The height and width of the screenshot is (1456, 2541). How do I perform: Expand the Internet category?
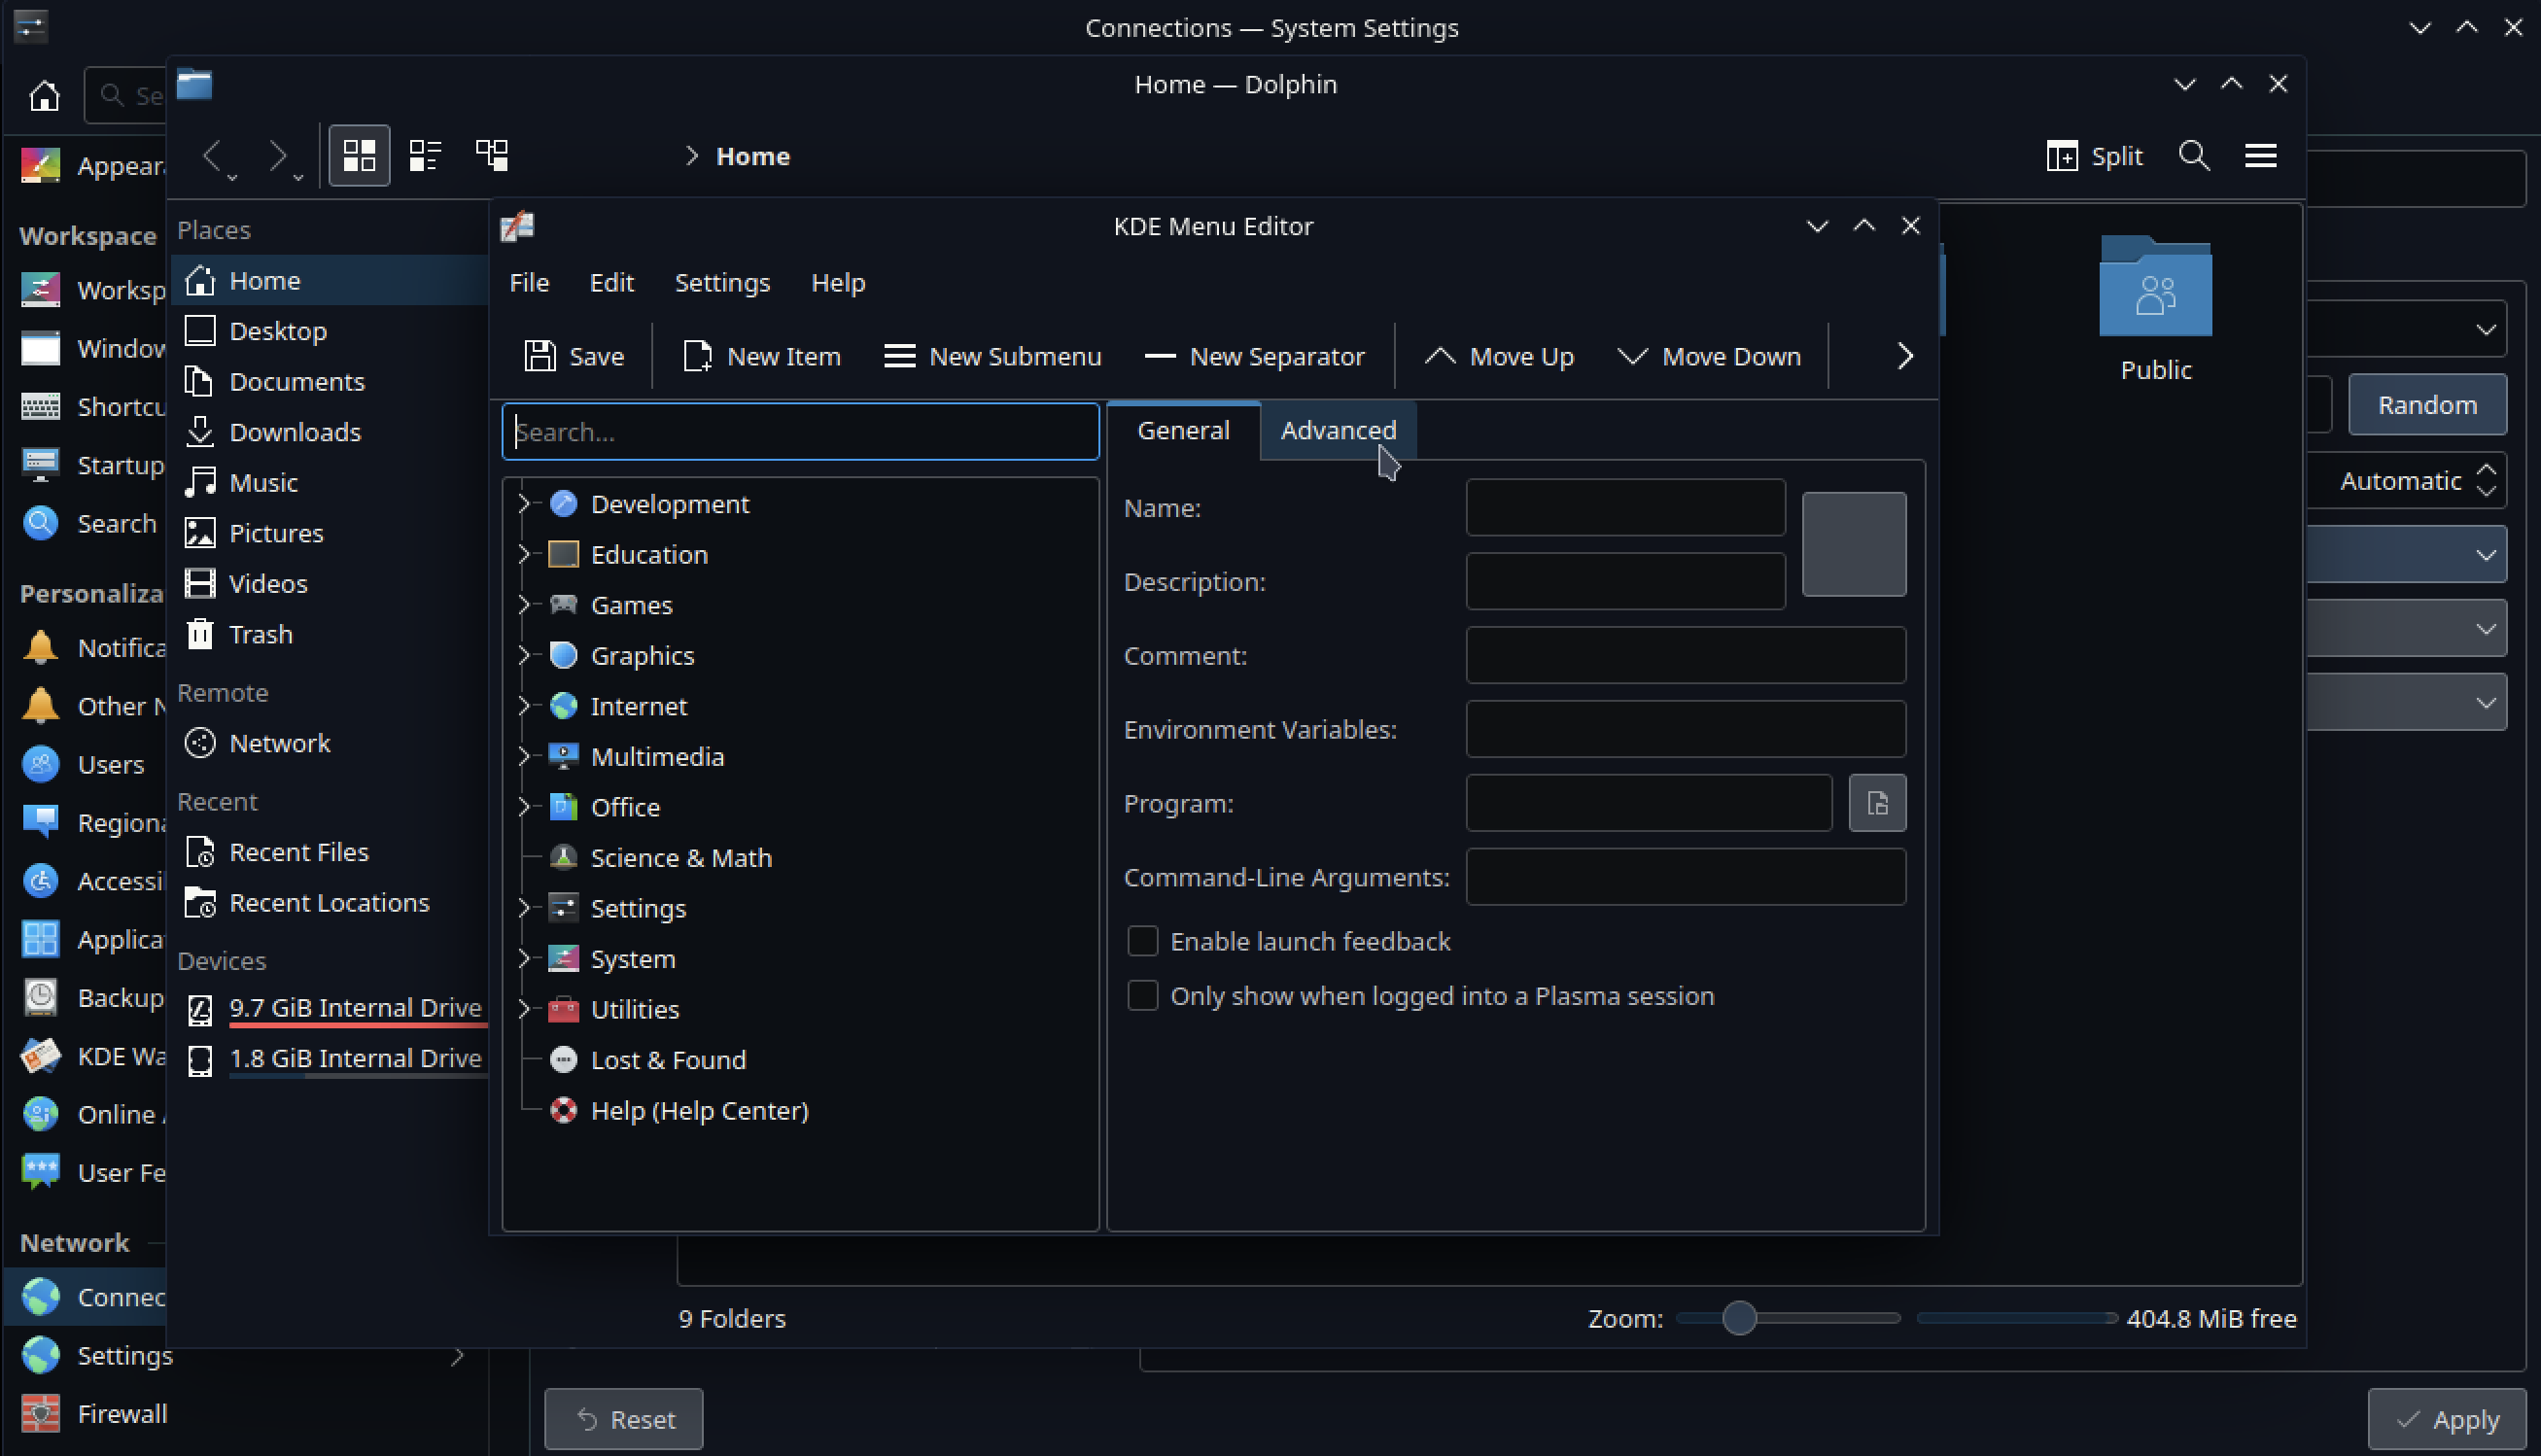pos(523,706)
